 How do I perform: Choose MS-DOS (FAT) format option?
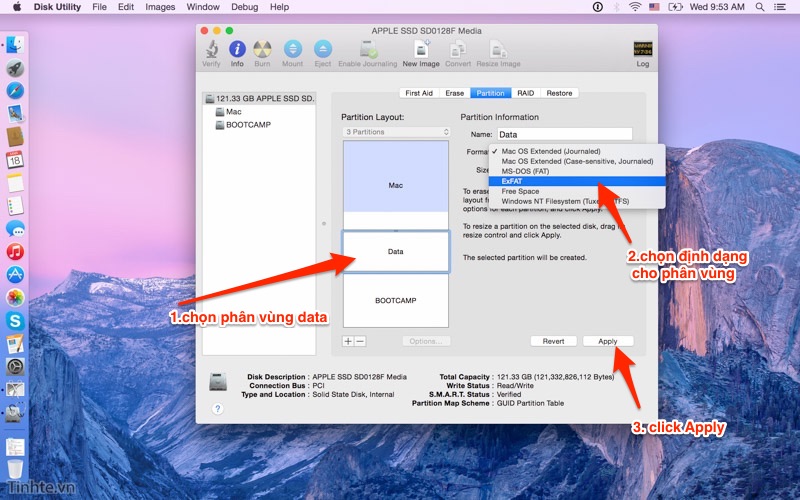577,171
